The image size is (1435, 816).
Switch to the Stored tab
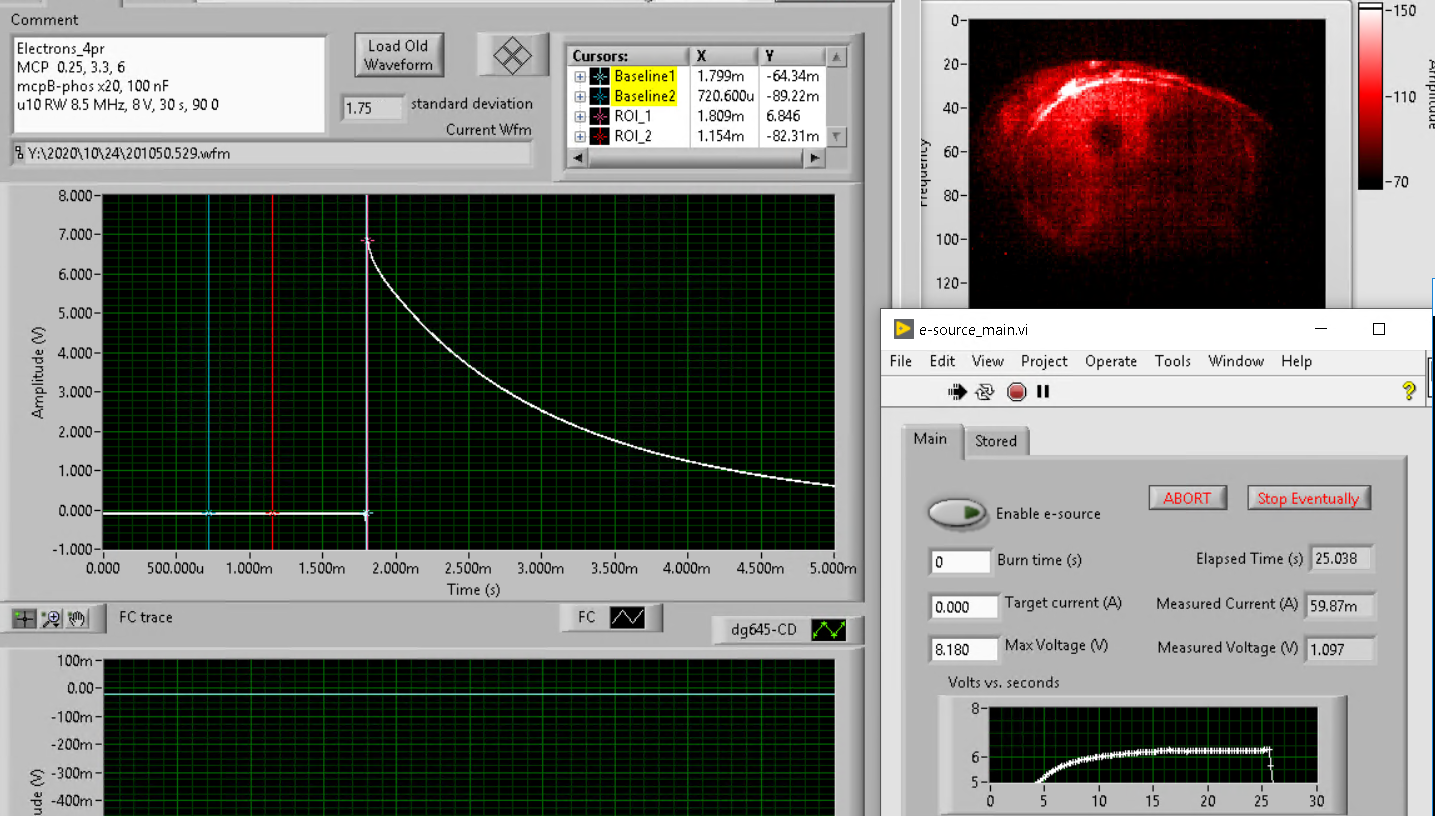995,441
